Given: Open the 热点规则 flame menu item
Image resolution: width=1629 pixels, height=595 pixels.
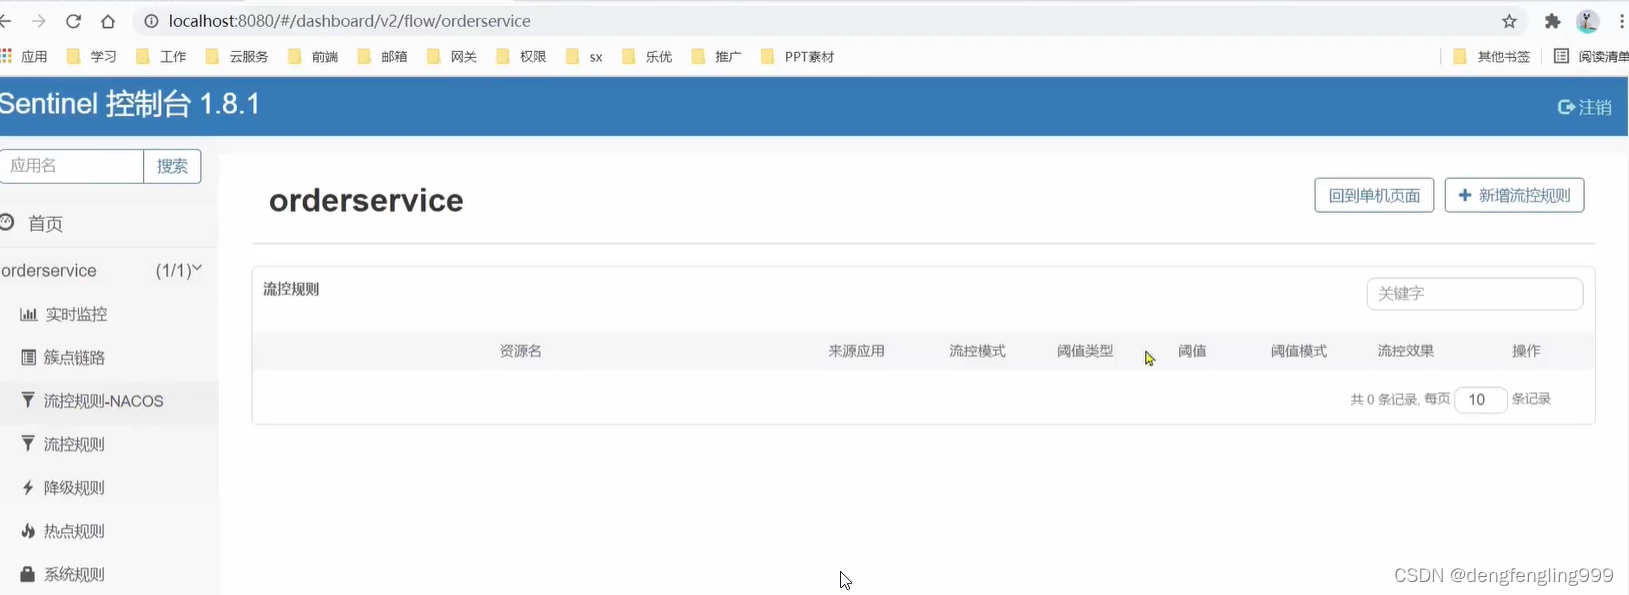Looking at the screenshot, I should (73, 531).
